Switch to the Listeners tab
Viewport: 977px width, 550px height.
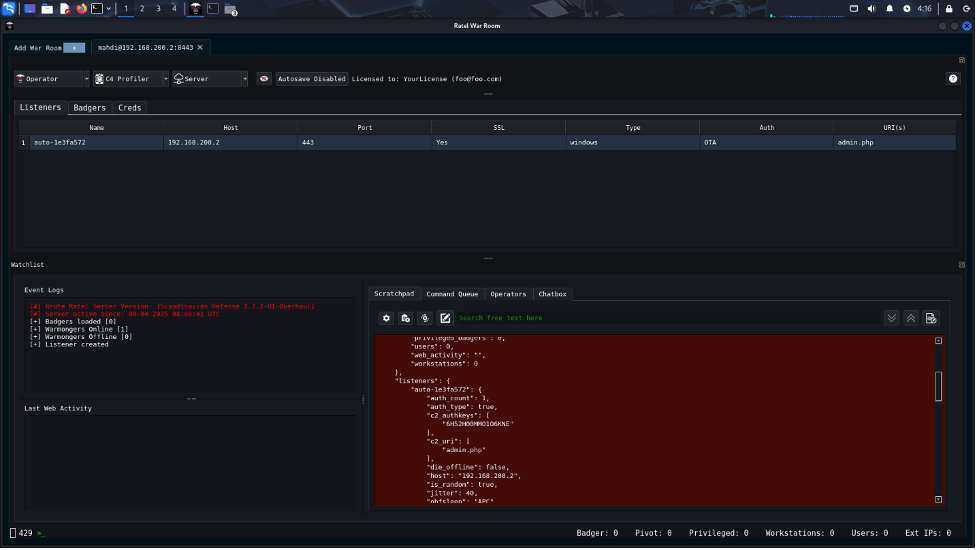pos(41,107)
